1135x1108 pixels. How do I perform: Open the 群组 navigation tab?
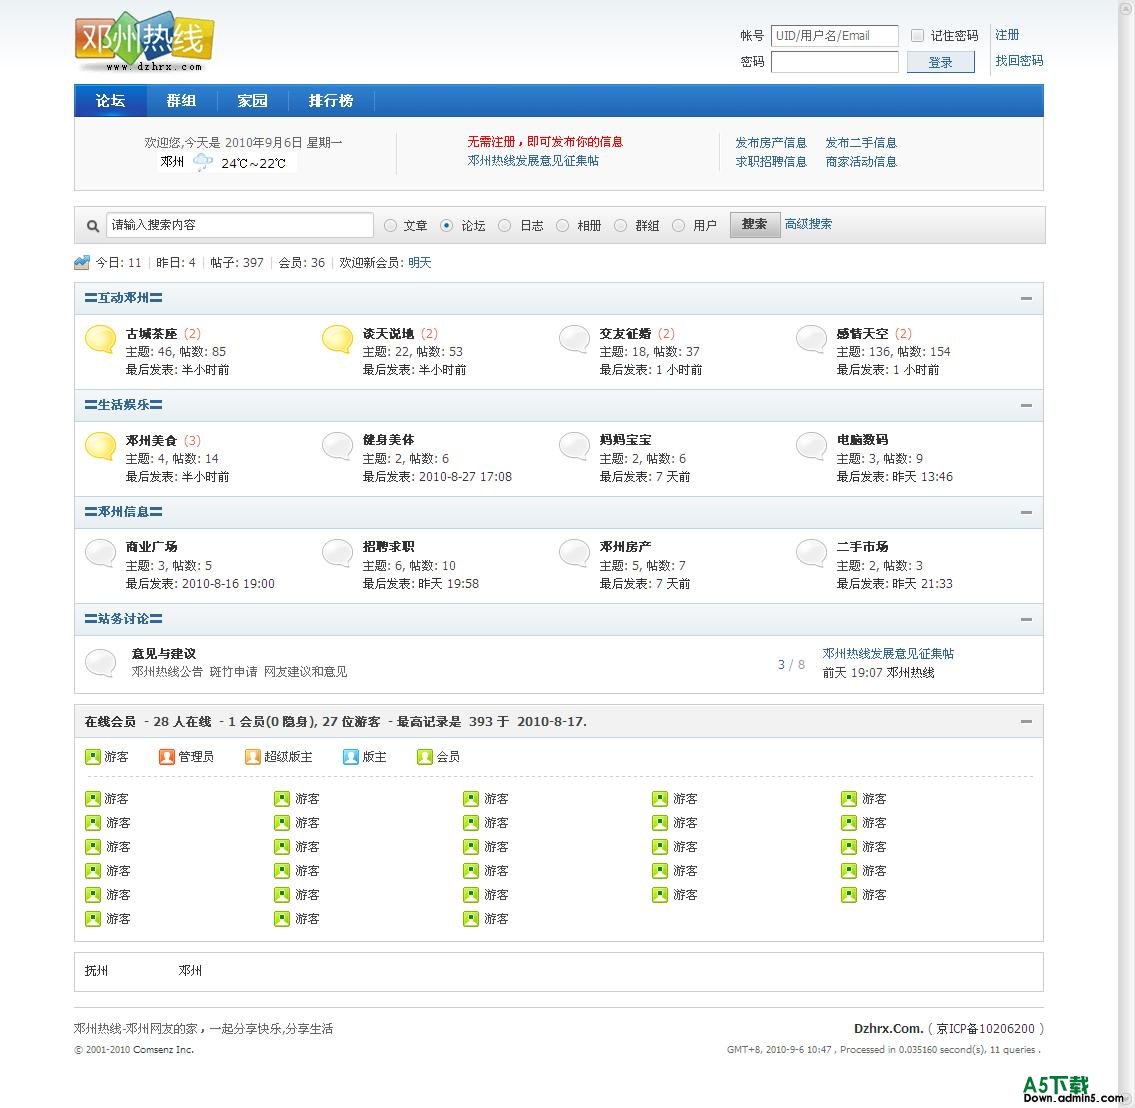pos(181,101)
